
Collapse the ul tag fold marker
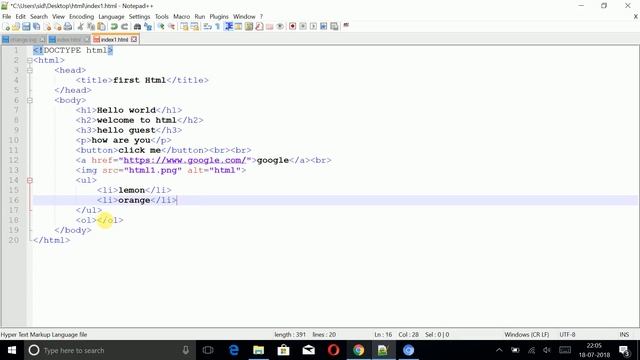tap(29, 180)
